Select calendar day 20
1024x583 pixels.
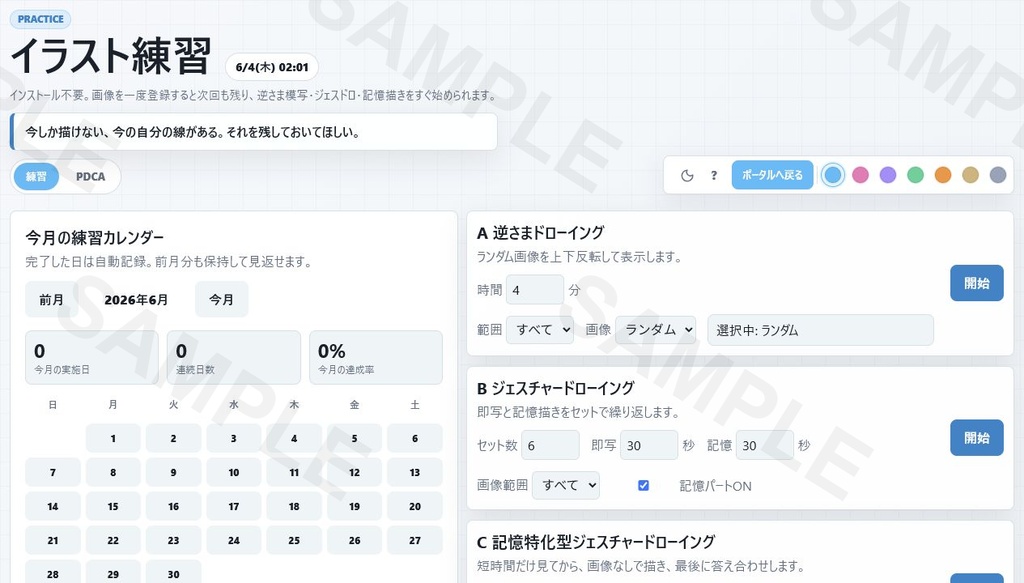(415, 506)
